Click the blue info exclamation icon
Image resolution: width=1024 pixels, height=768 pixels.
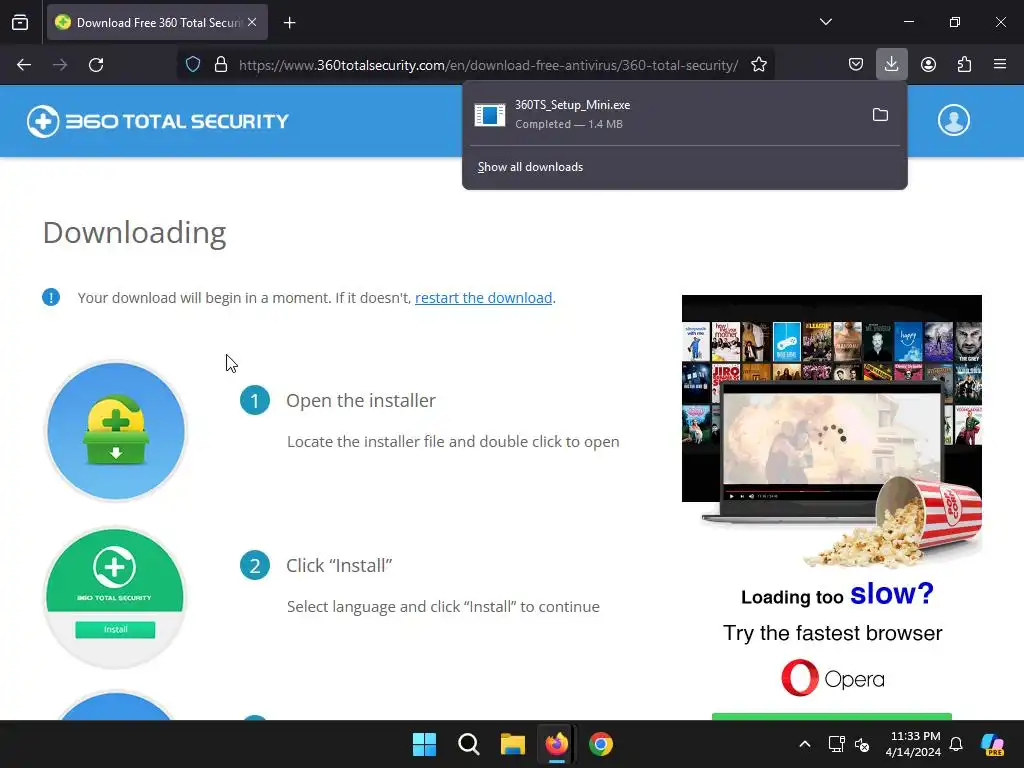[51, 297]
